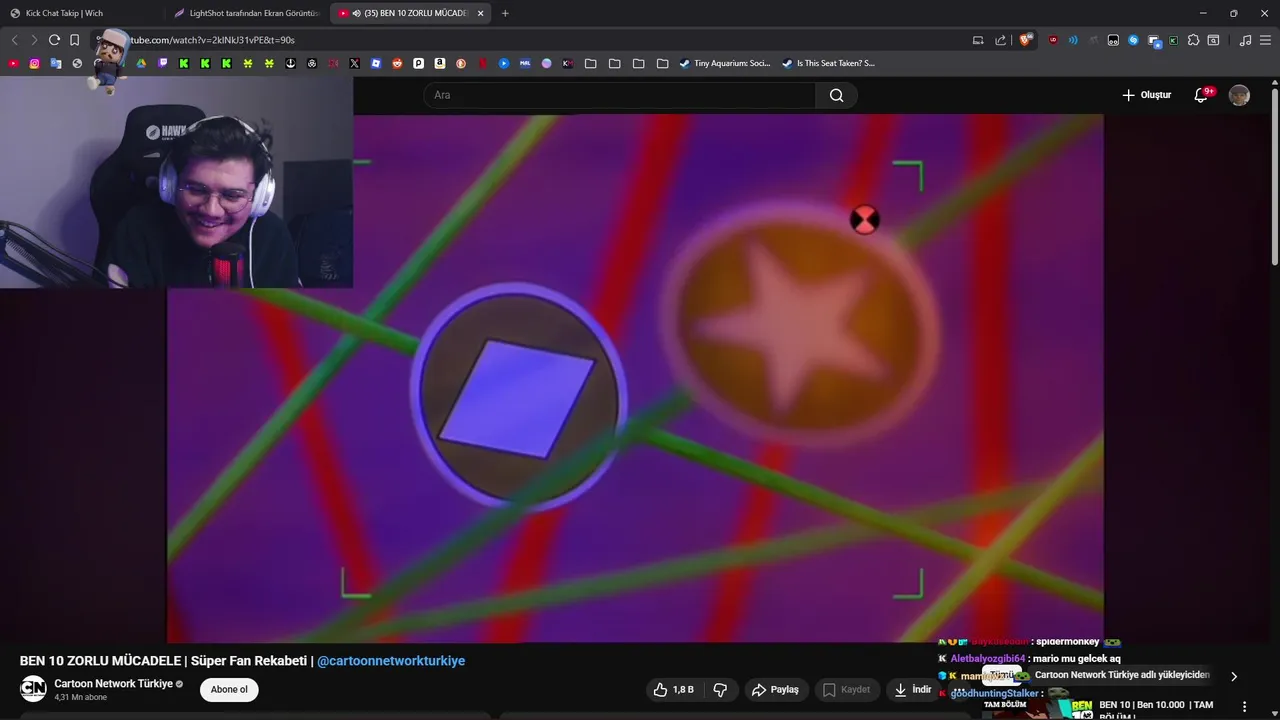The width and height of the screenshot is (1280, 720).
Task: Open the Twitch bookmark icon
Action: (163, 63)
